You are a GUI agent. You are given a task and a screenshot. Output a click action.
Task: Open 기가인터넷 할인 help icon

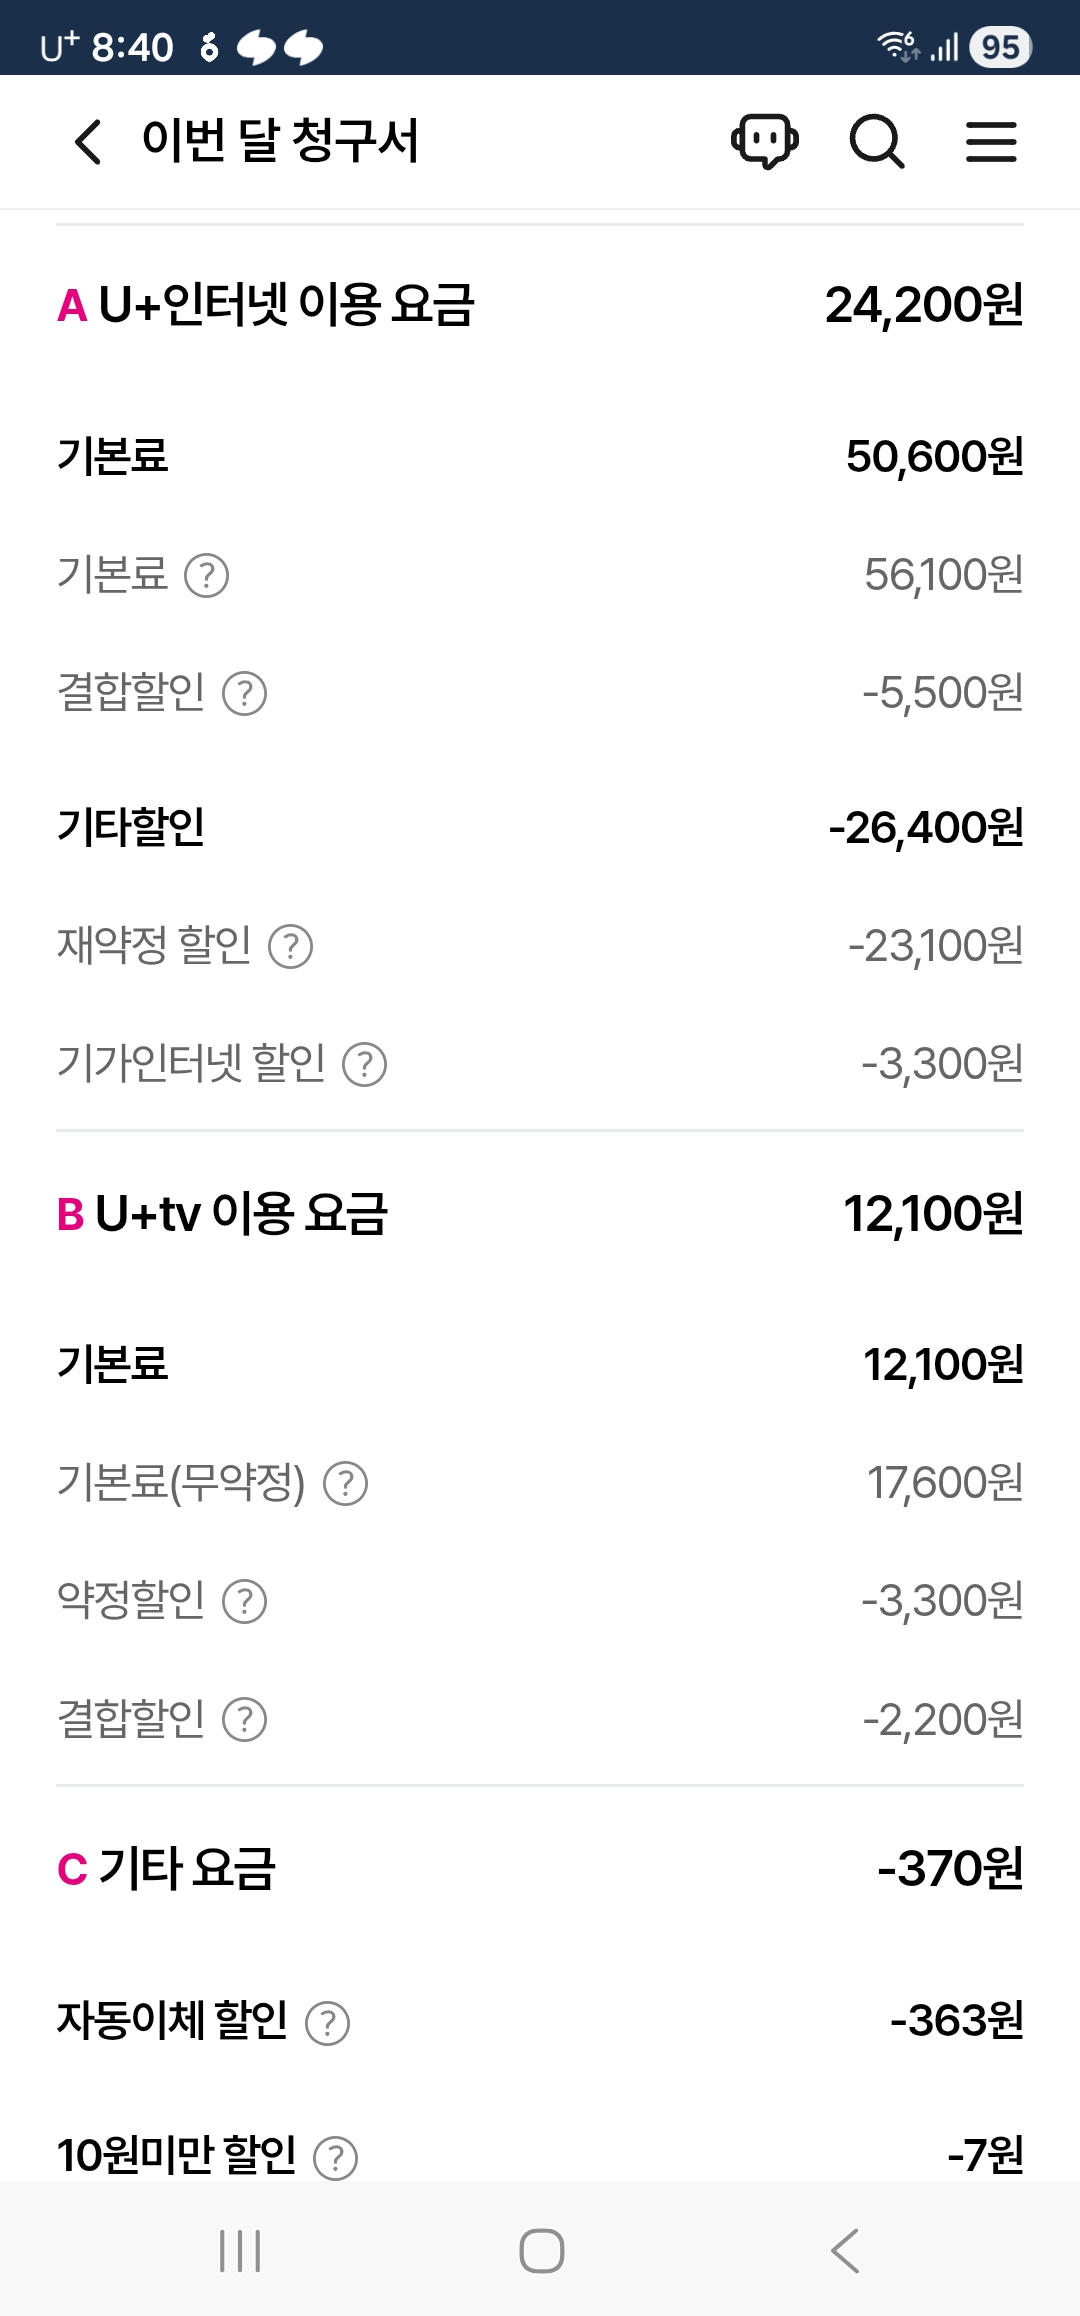[365, 1065]
